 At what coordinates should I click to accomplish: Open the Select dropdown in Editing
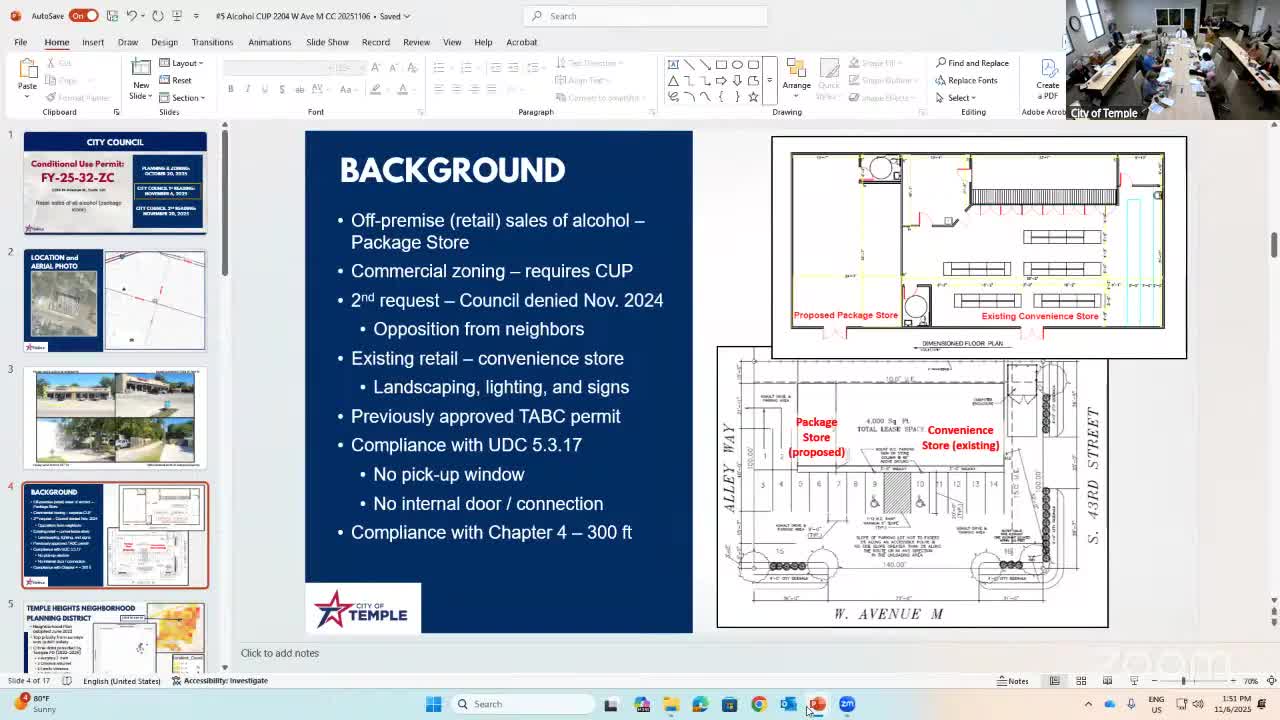pos(958,98)
